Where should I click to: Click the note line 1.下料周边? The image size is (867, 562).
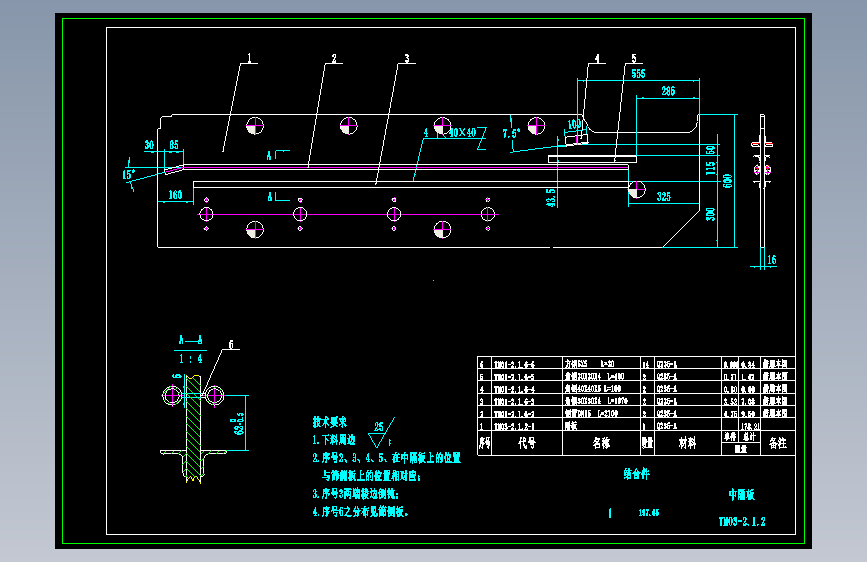pyautogui.click(x=334, y=440)
